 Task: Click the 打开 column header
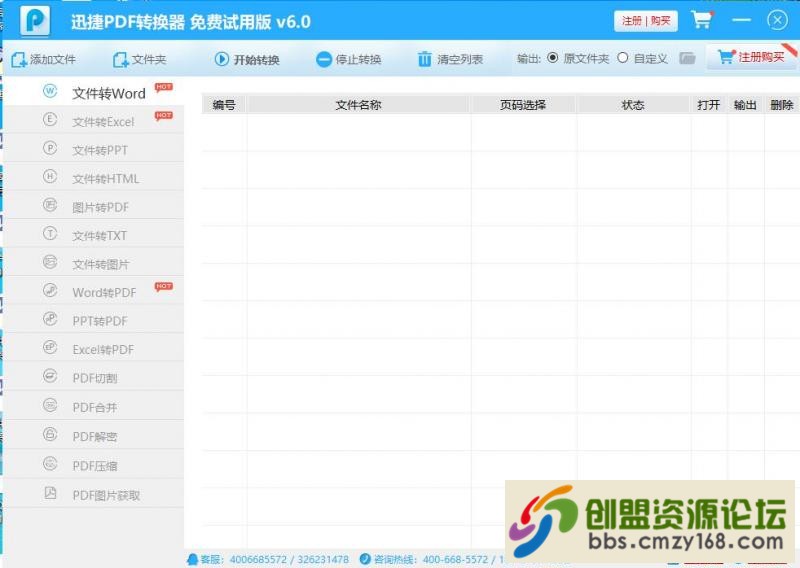point(709,105)
